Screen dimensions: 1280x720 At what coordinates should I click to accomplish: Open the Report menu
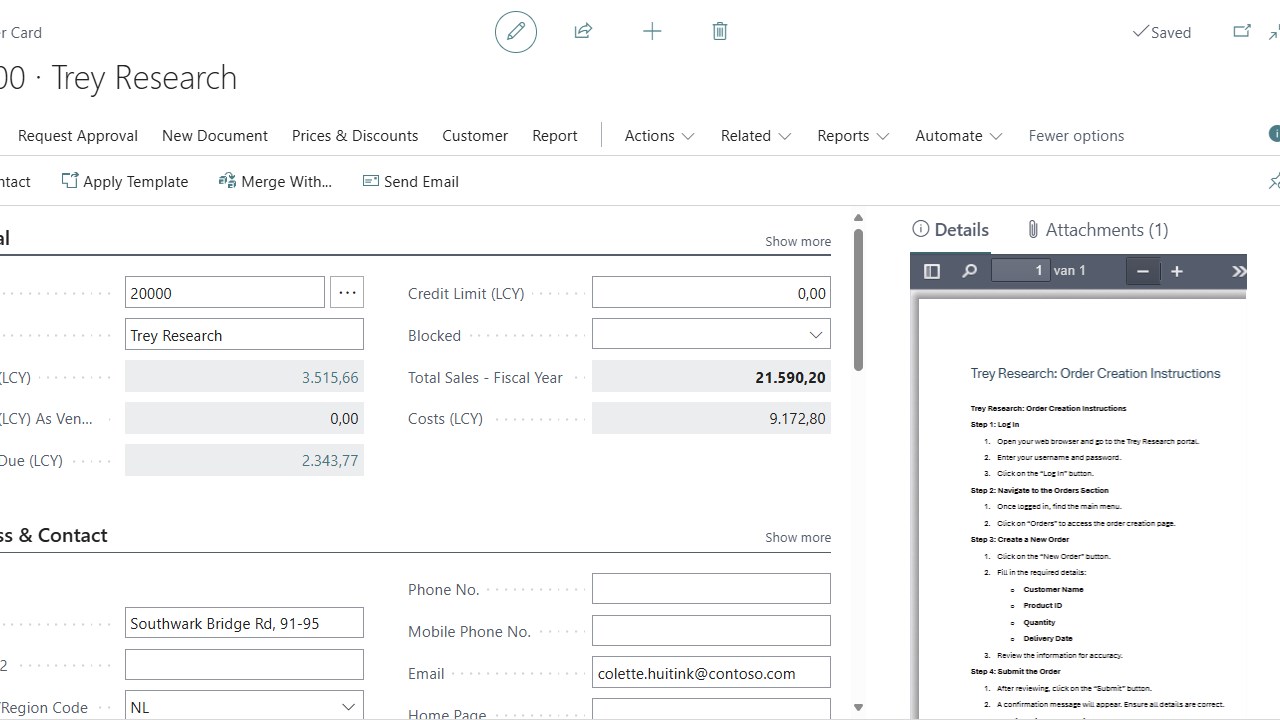point(555,136)
